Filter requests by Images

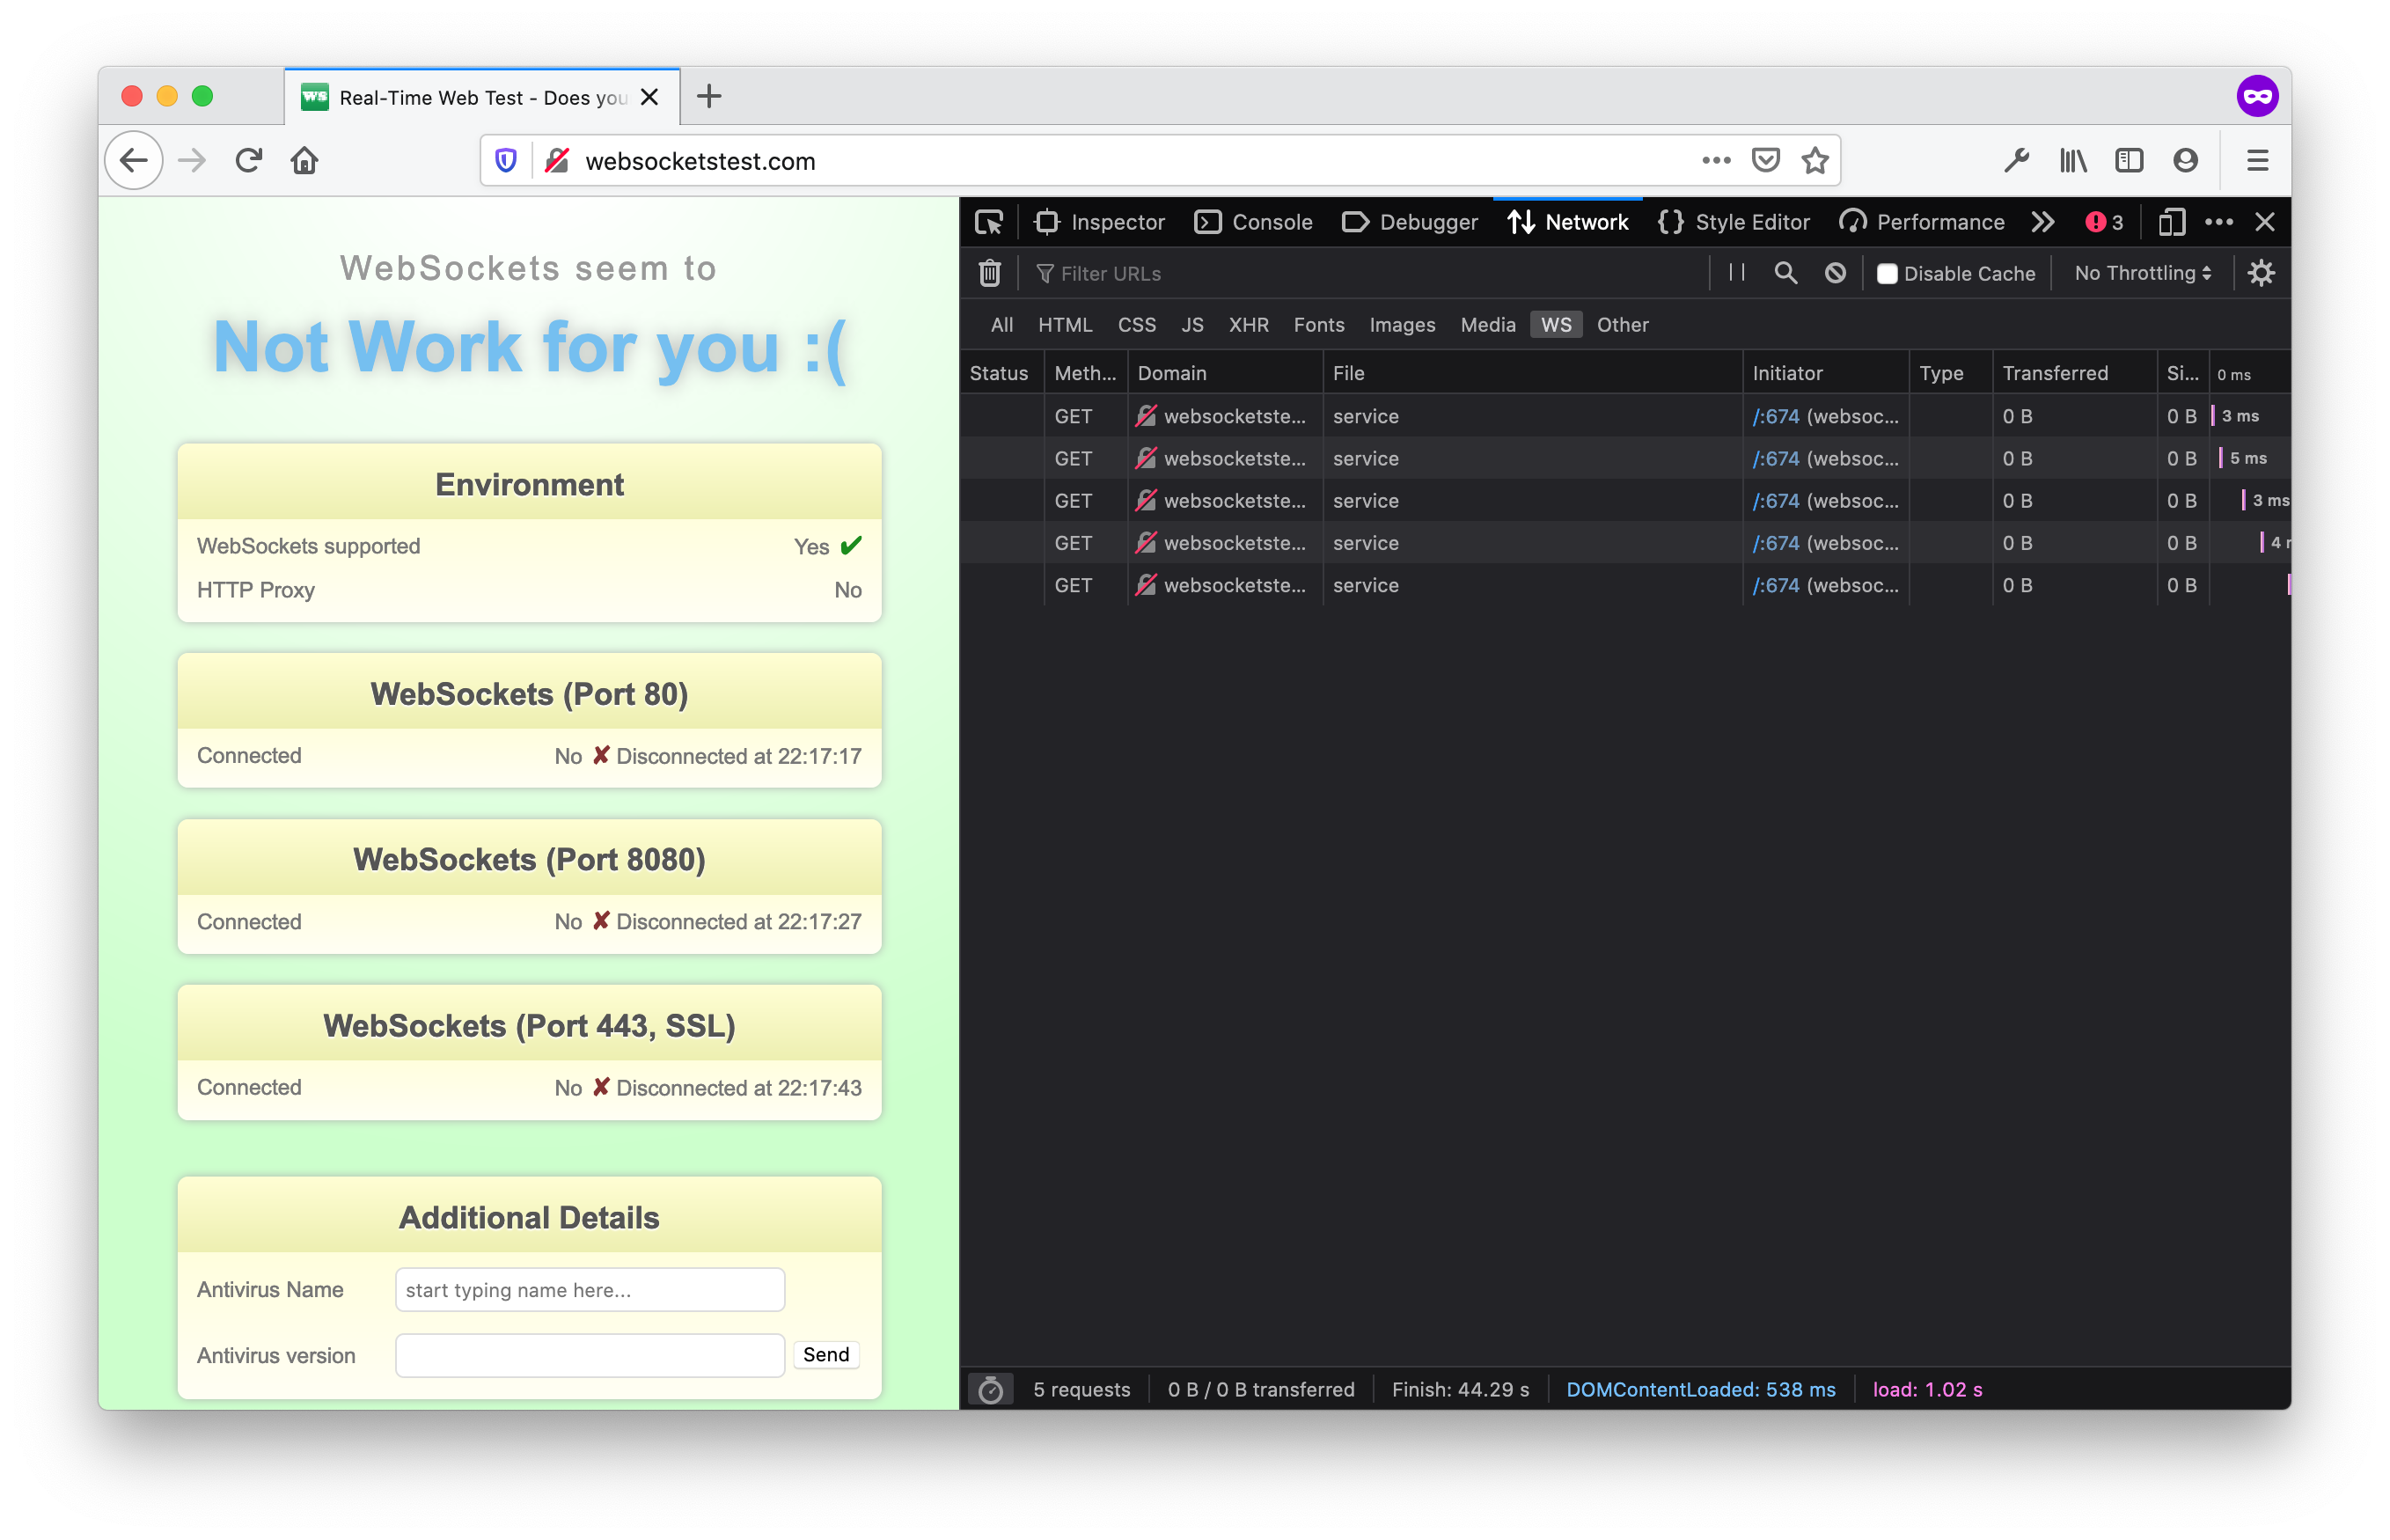(1402, 324)
